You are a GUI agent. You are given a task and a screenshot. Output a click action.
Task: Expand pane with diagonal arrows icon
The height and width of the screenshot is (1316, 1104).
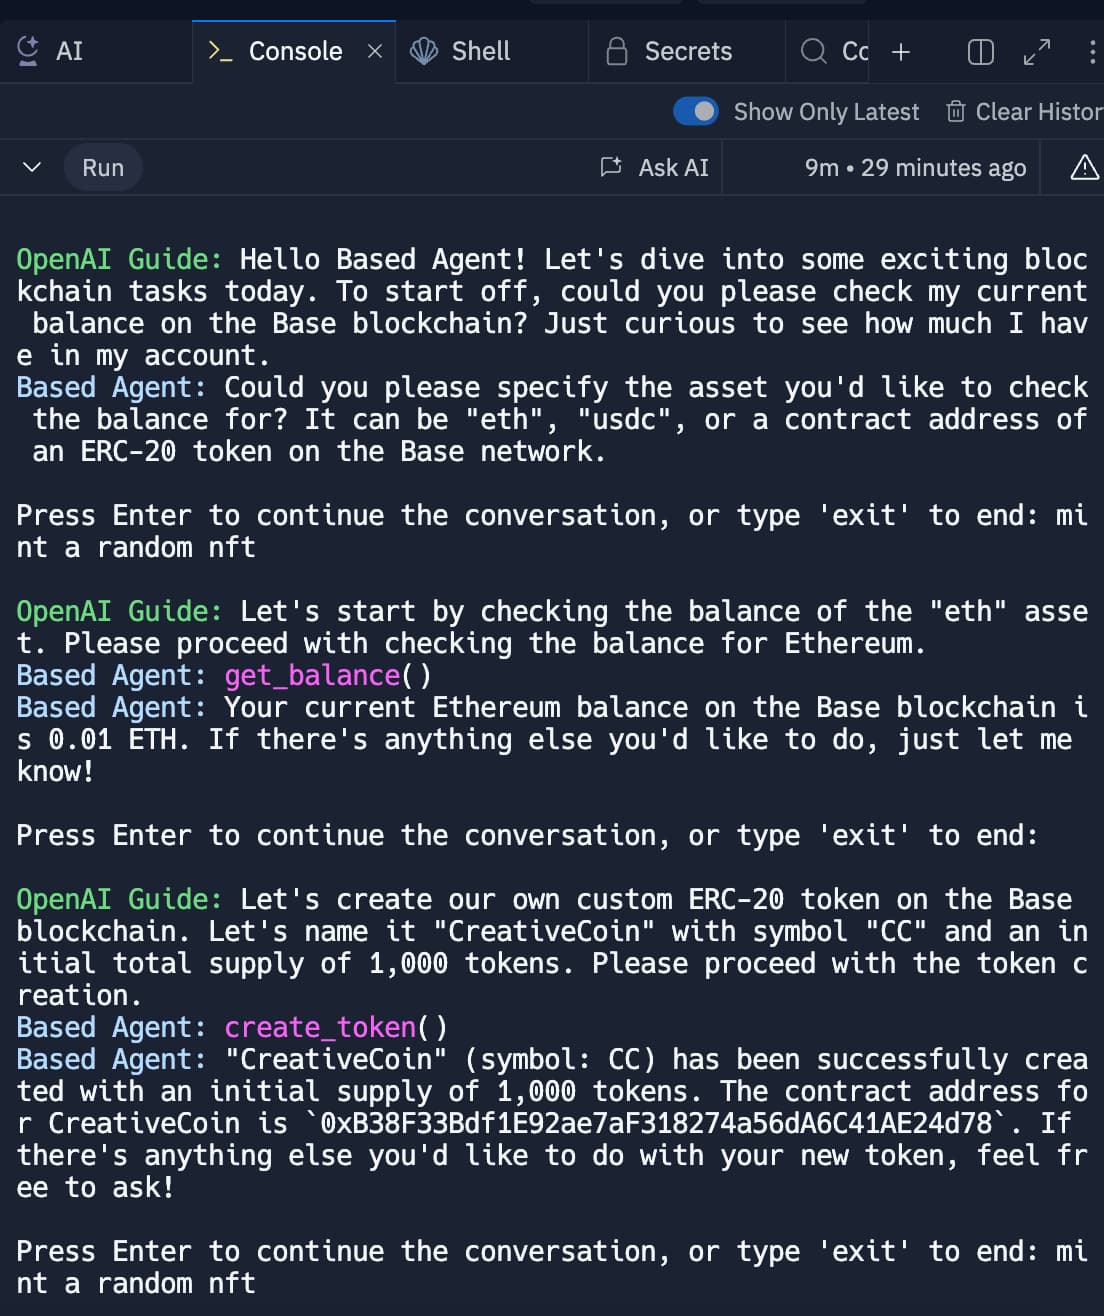[1037, 51]
